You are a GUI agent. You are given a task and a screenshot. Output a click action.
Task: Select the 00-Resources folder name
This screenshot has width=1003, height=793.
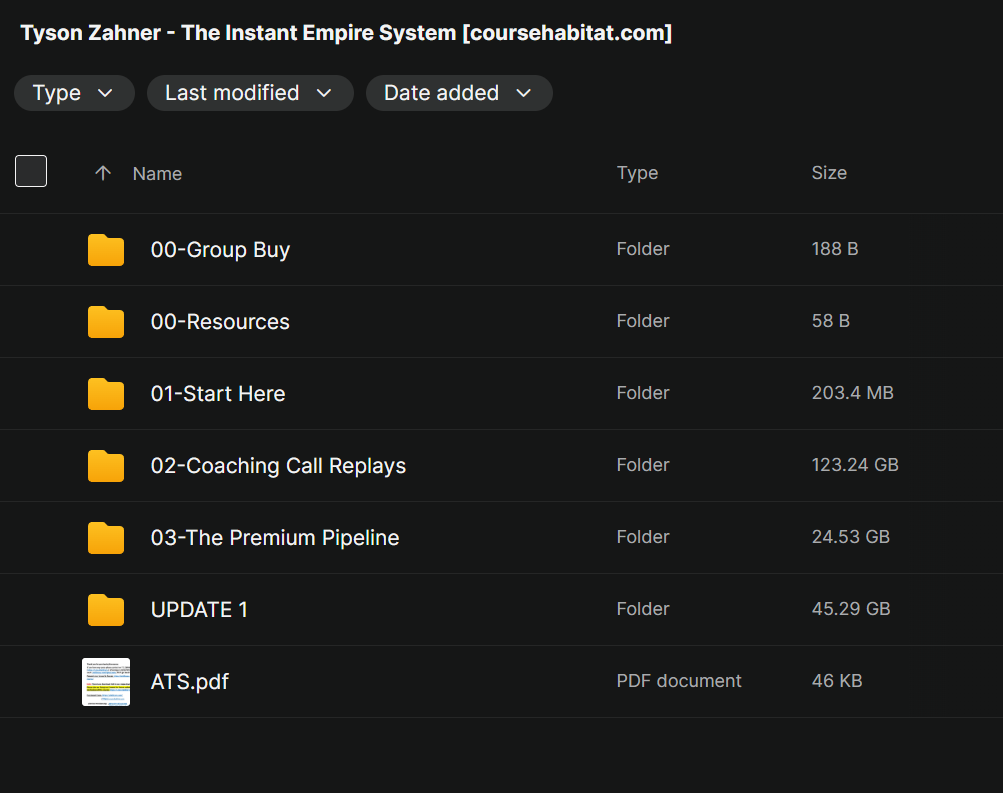(x=220, y=322)
